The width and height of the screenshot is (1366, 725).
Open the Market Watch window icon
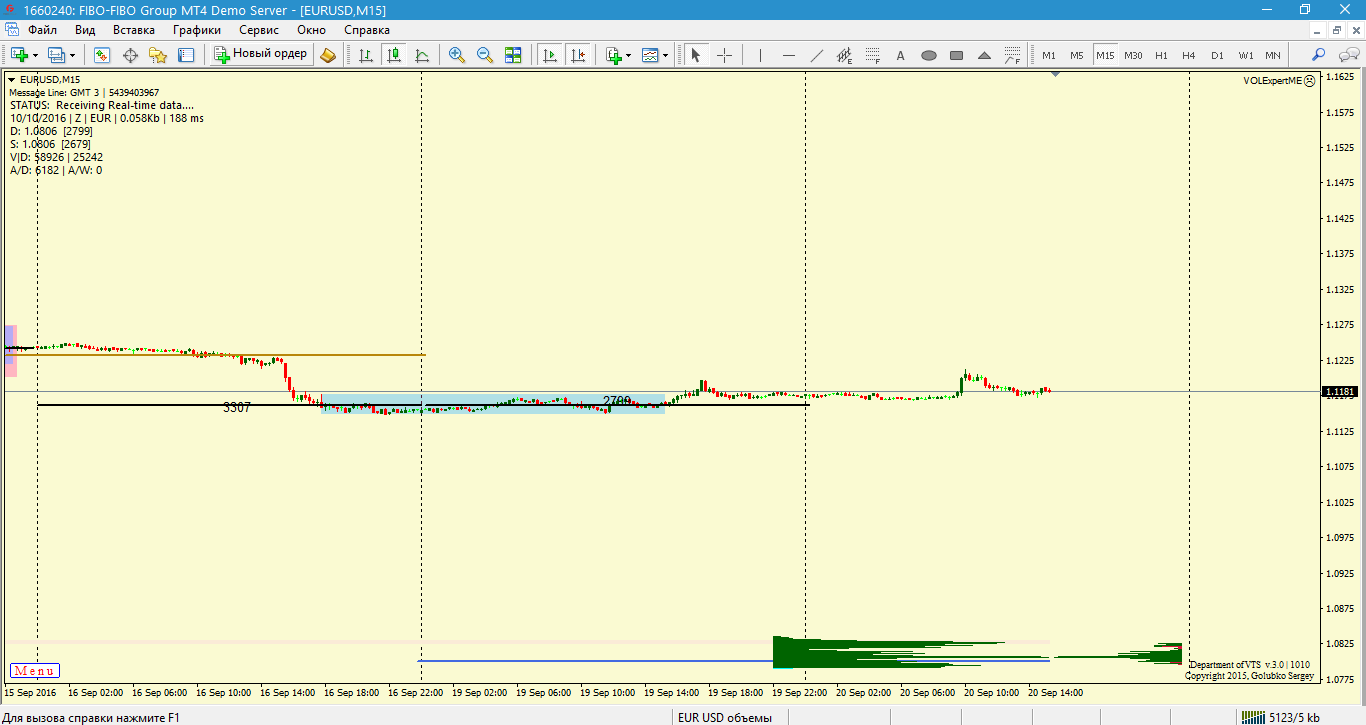(101, 55)
